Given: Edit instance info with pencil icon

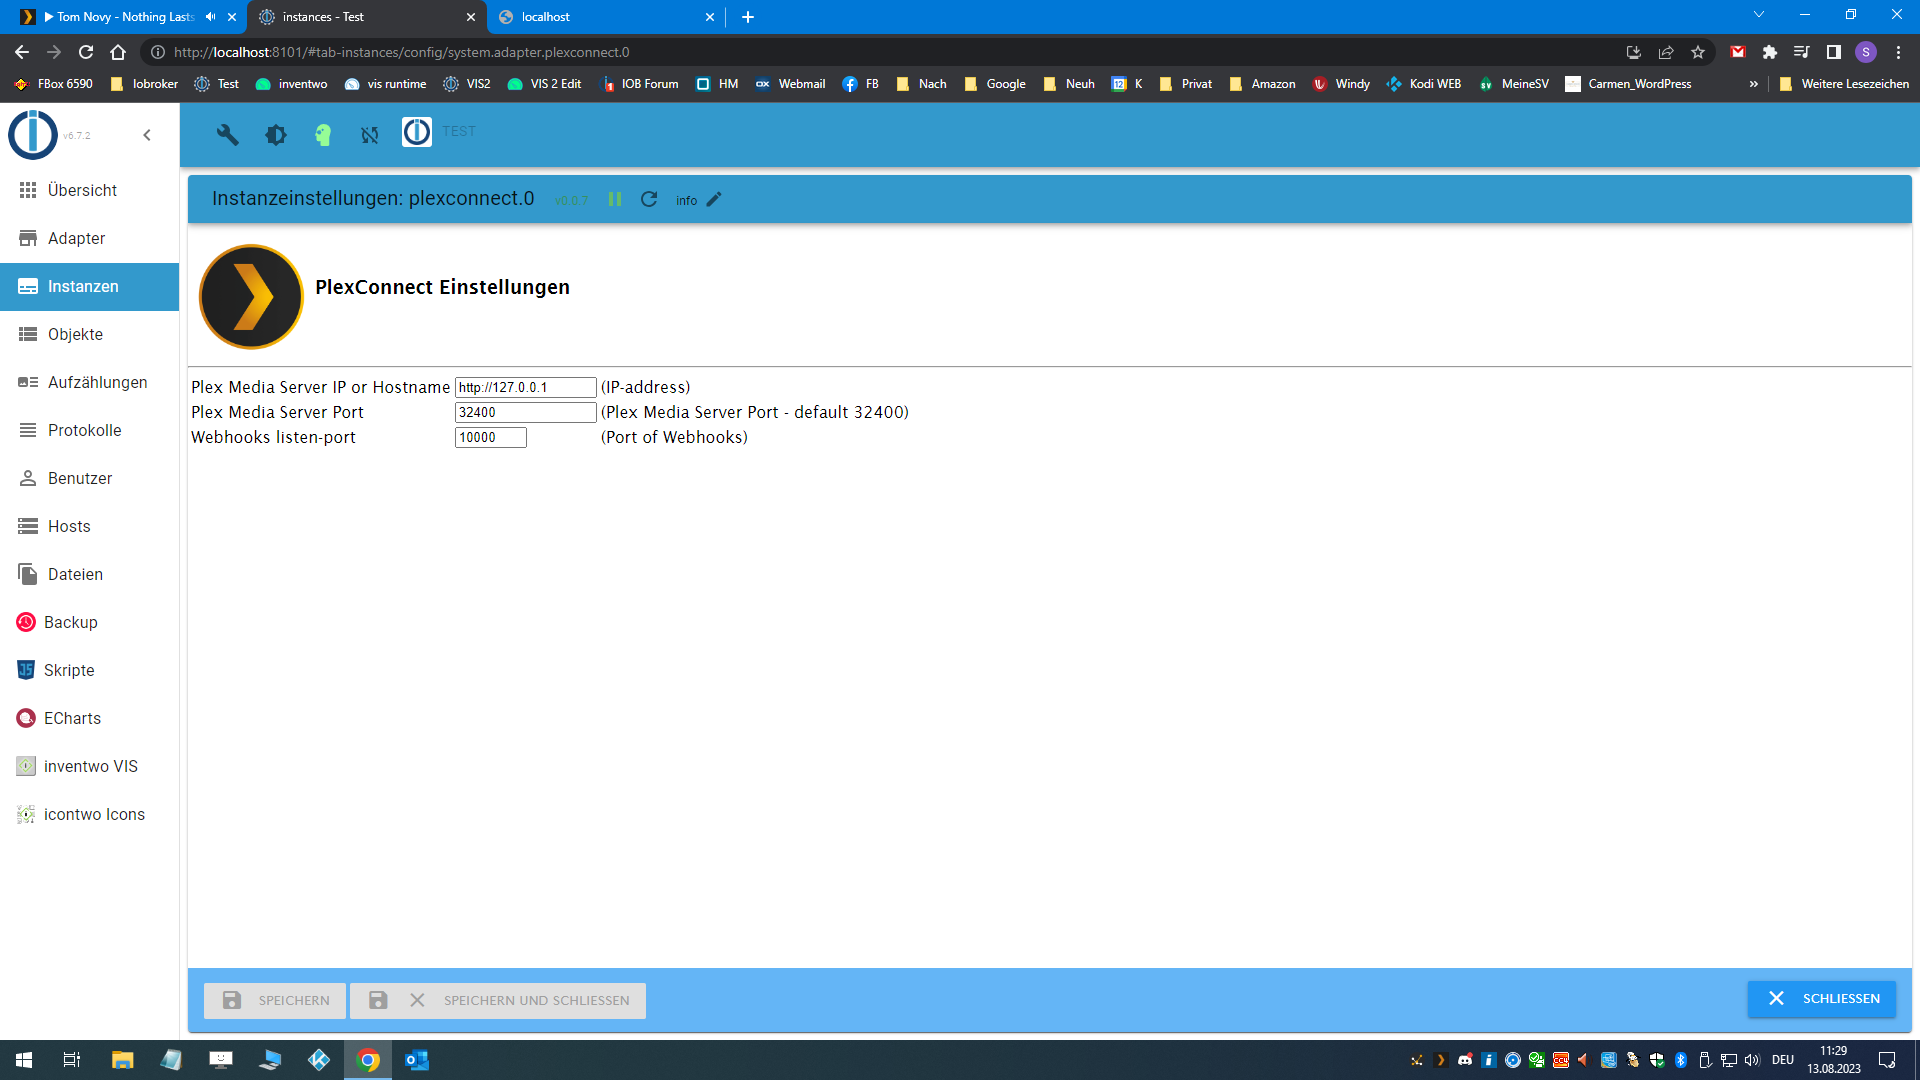Looking at the screenshot, I should pos(714,199).
